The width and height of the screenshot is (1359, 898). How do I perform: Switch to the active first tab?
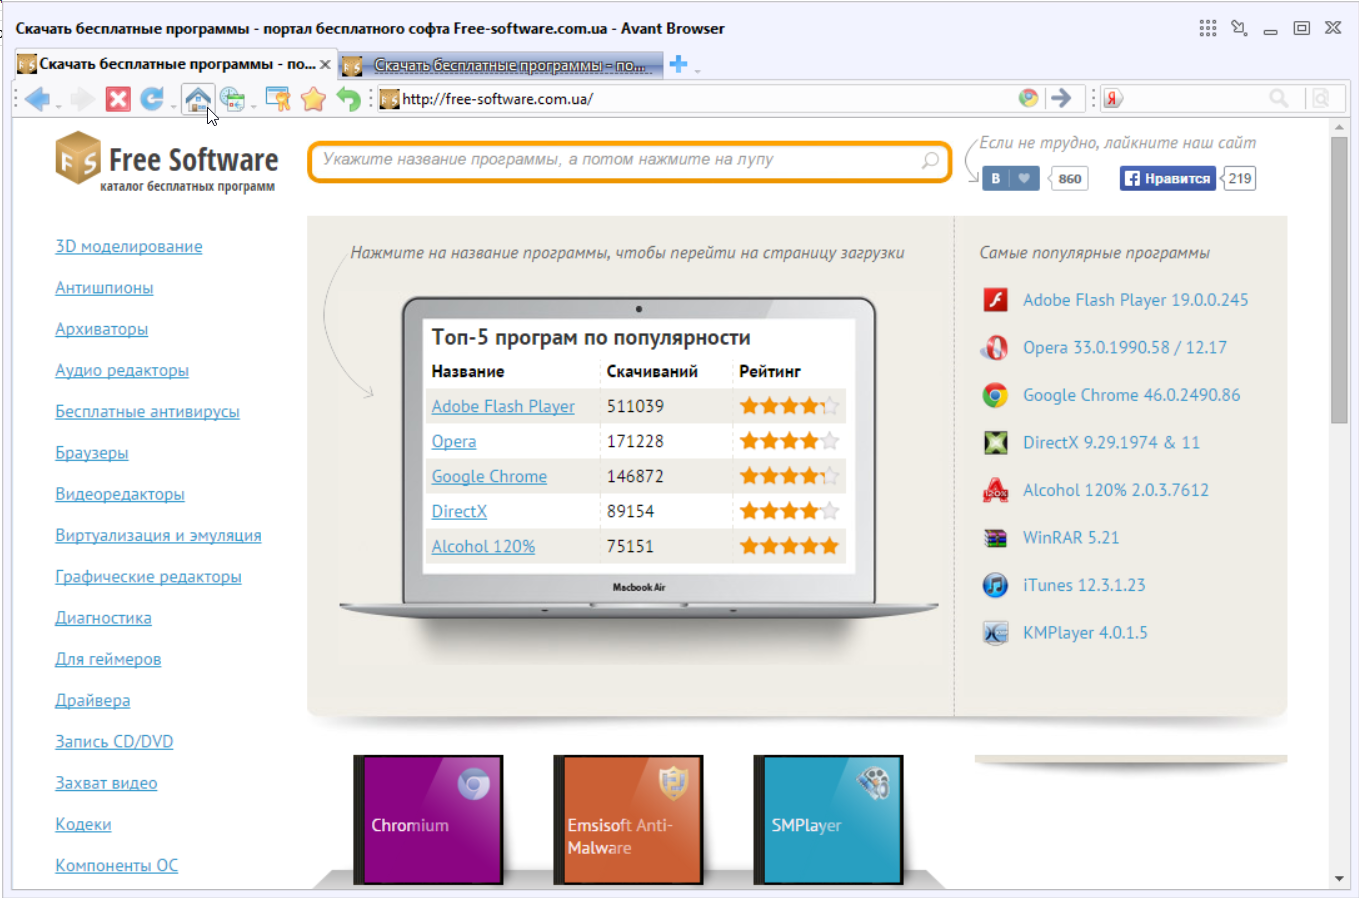pyautogui.click(x=175, y=64)
